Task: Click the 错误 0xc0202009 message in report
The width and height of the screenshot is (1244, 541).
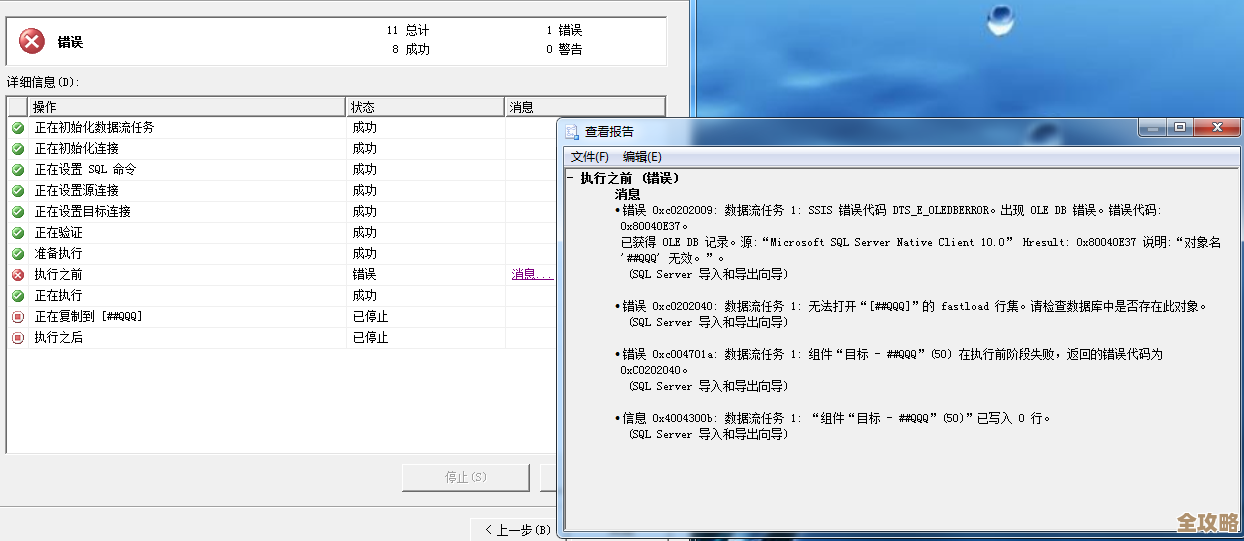Action: coord(918,242)
